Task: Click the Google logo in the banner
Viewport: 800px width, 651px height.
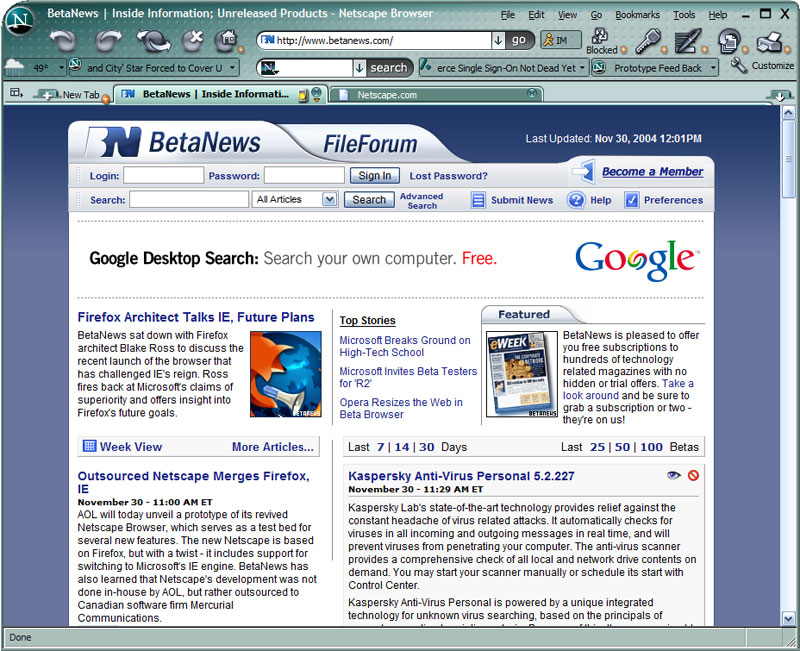Action: pos(637,260)
